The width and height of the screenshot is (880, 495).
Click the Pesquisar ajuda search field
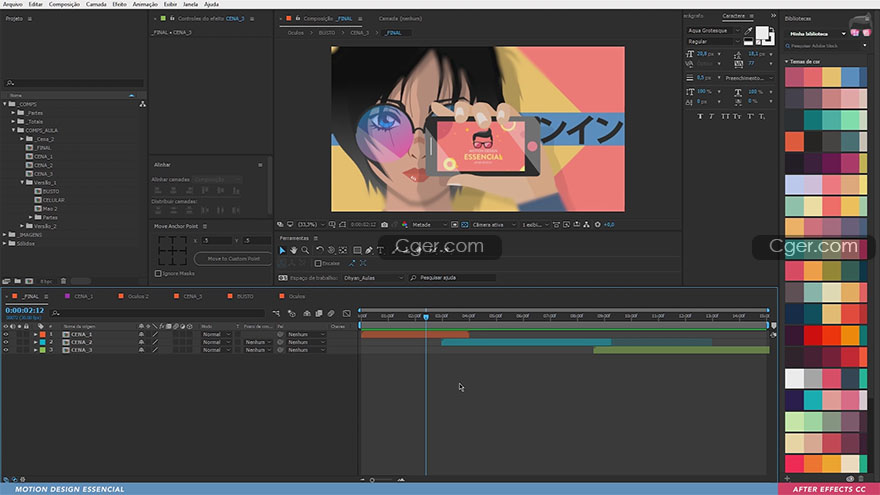[x=452, y=278]
